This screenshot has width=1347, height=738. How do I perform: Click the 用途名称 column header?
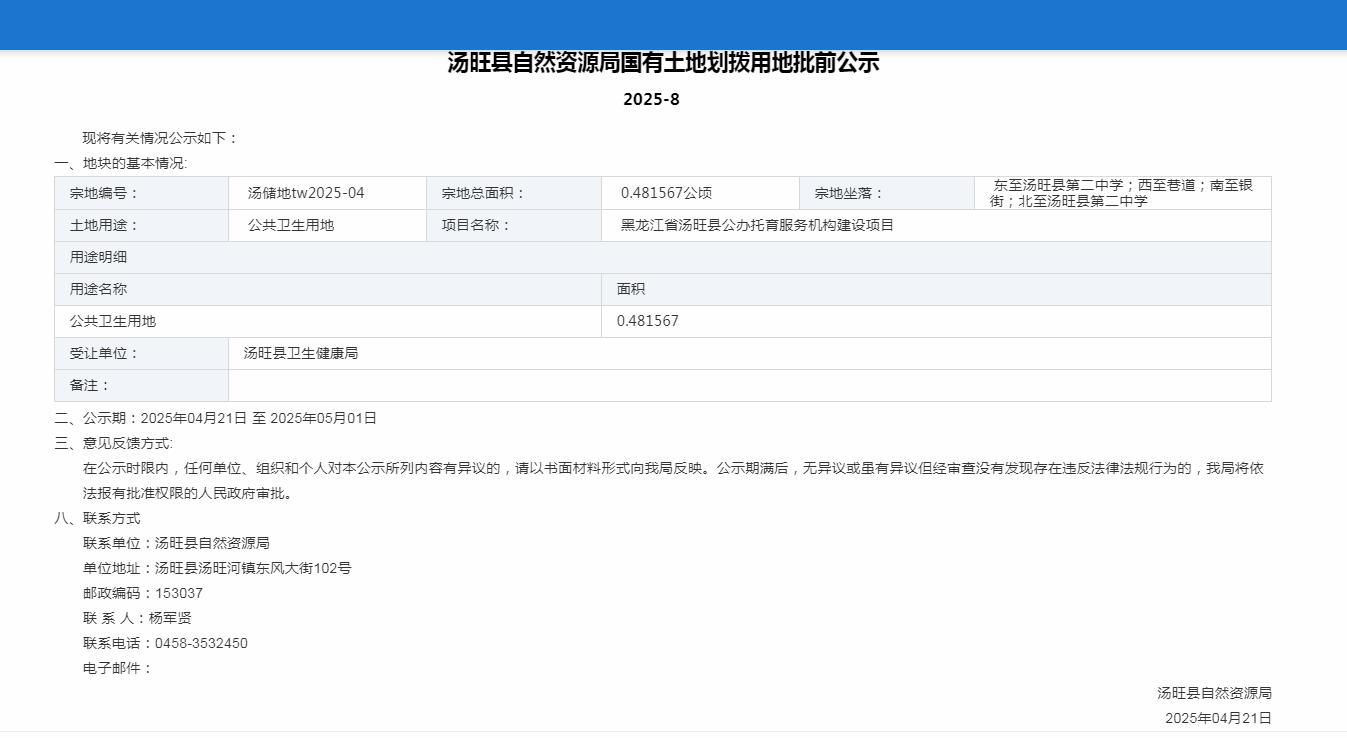328,289
